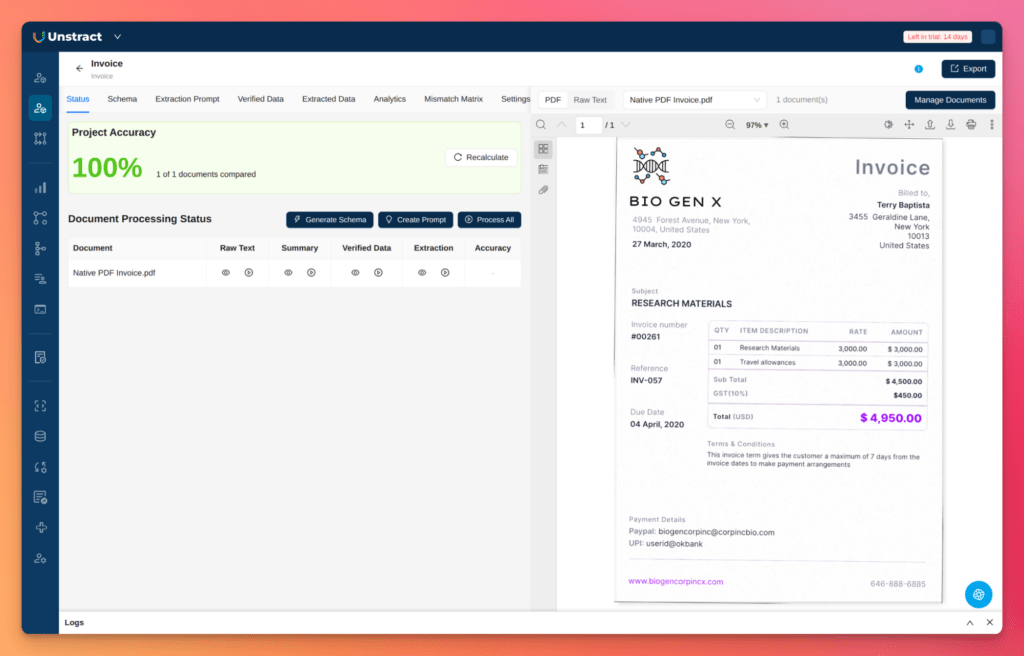Open the document shield sidebar icon
This screenshot has height=656, width=1024.
[40, 357]
